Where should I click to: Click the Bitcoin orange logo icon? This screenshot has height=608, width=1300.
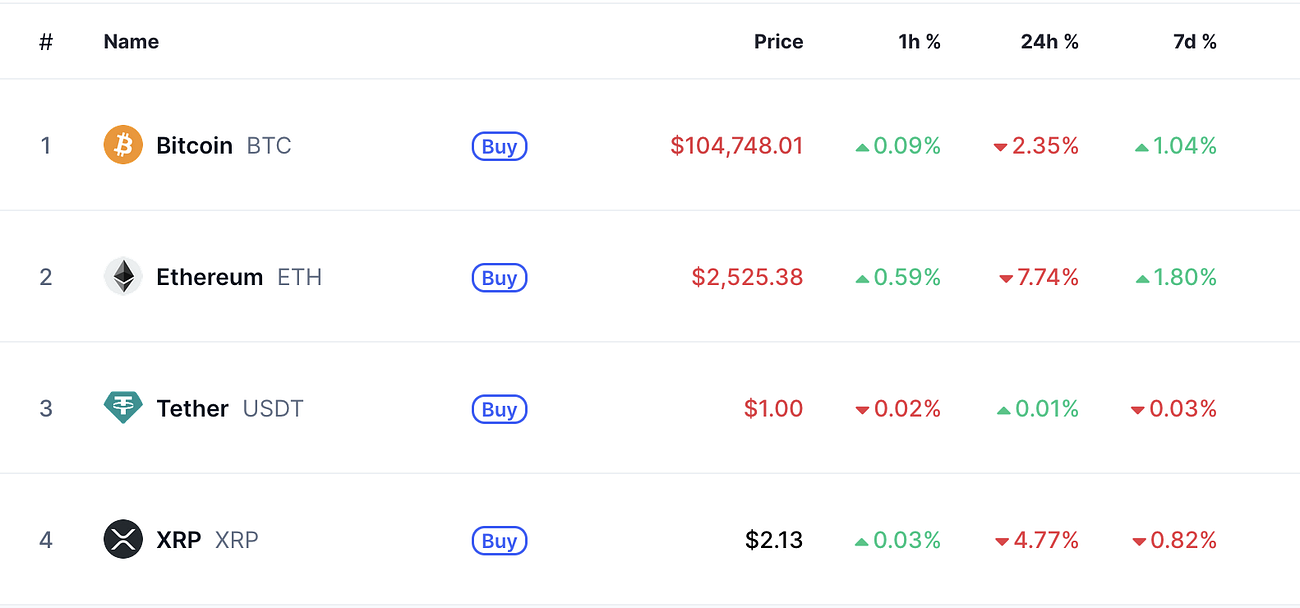(123, 146)
